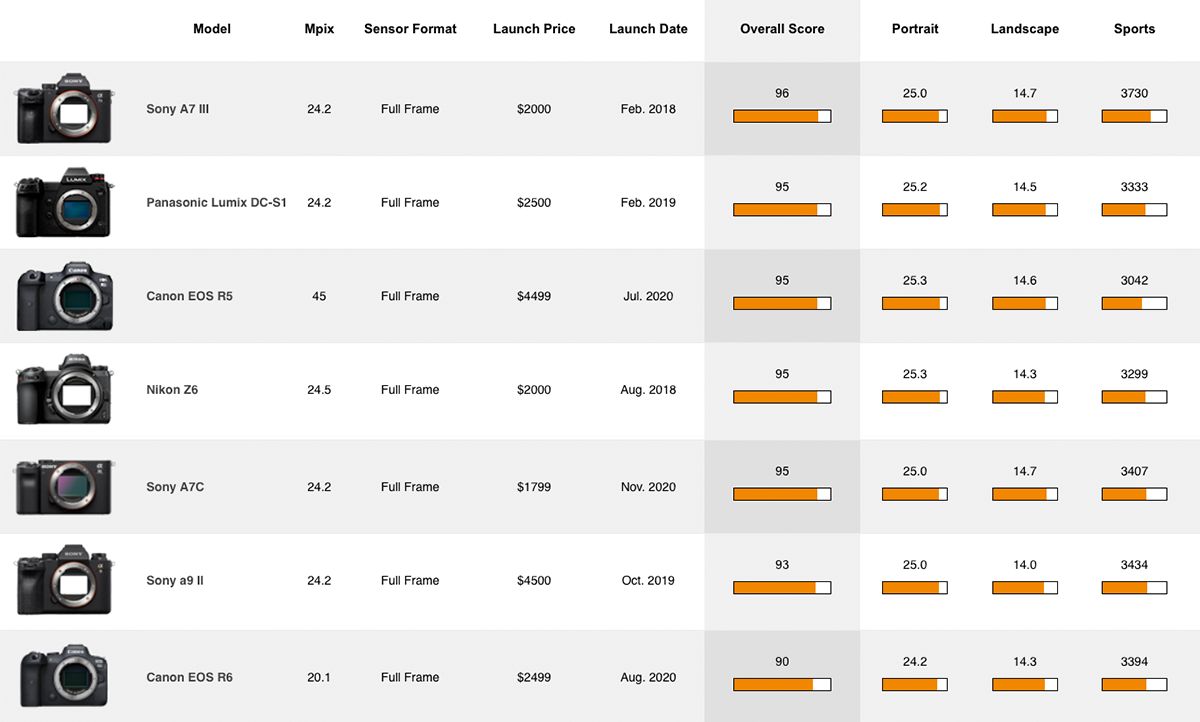This screenshot has height=722, width=1200.
Task: Click the Sony A7C camera thumbnail
Action: [64, 487]
